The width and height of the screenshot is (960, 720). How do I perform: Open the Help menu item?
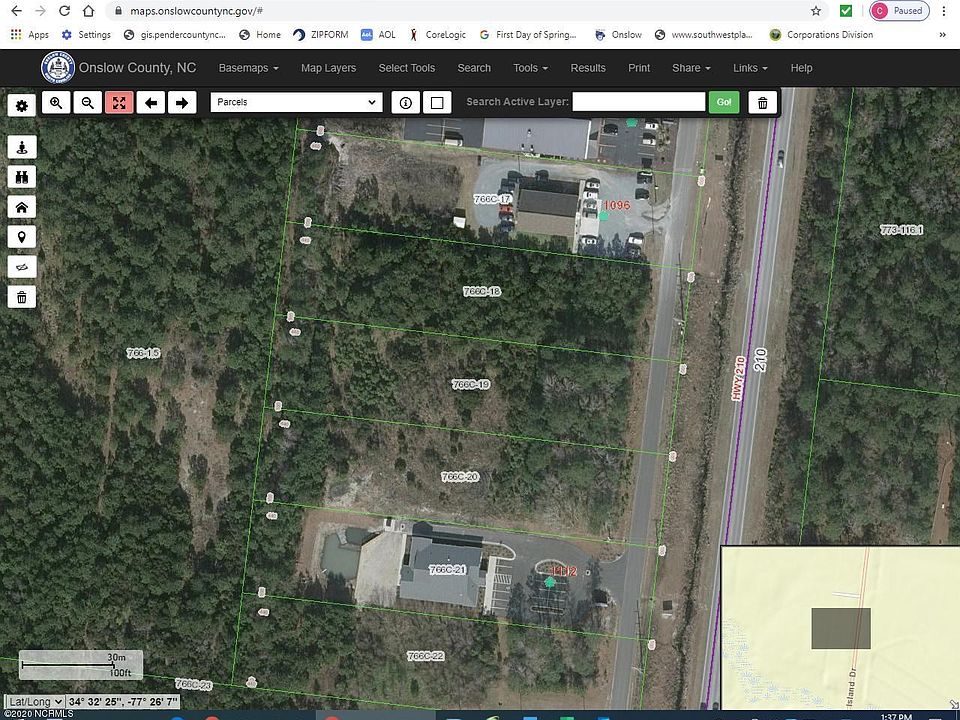tap(801, 68)
